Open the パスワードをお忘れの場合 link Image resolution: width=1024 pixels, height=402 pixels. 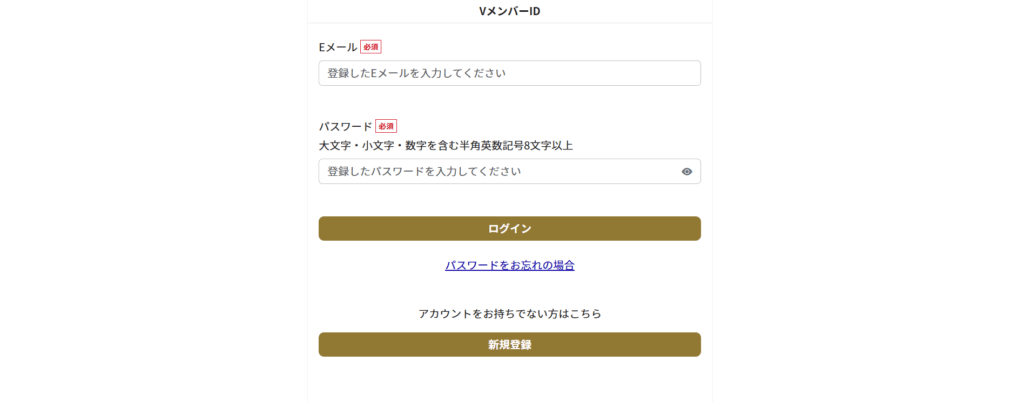coord(509,266)
